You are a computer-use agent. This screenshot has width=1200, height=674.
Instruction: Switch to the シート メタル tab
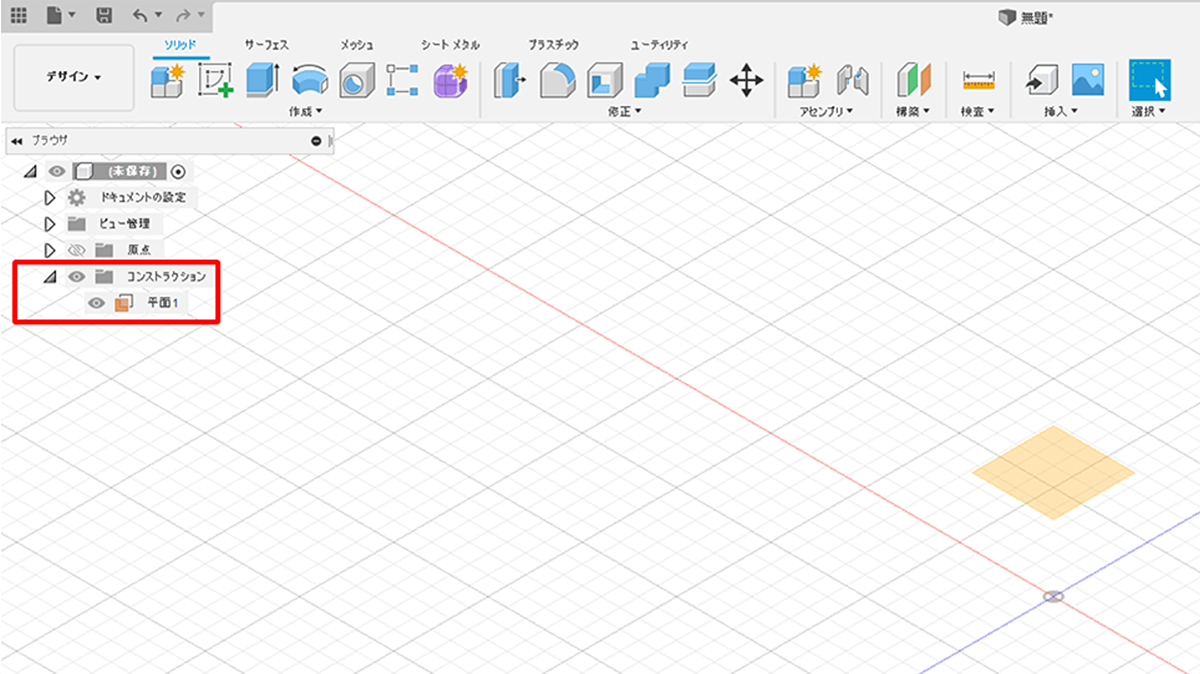coord(450,45)
